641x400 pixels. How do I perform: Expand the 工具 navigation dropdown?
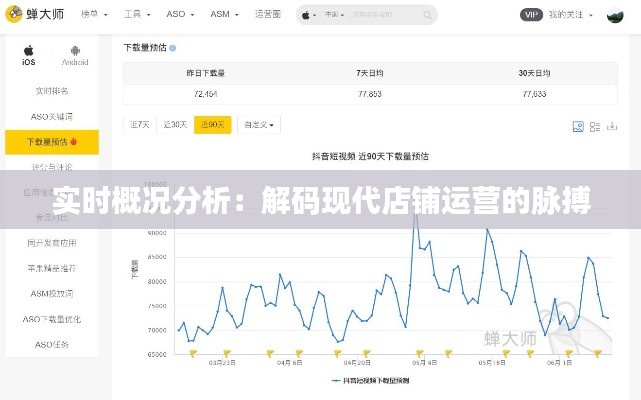(x=135, y=15)
